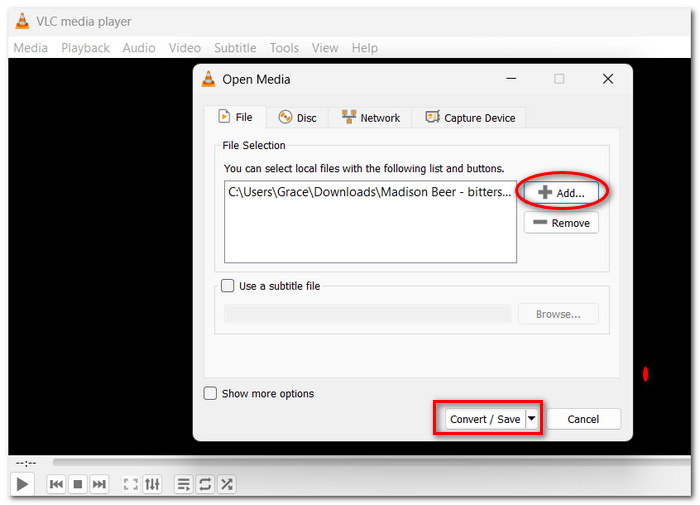Show the playlist panel icon
The width and height of the screenshot is (700, 505).
183,484
